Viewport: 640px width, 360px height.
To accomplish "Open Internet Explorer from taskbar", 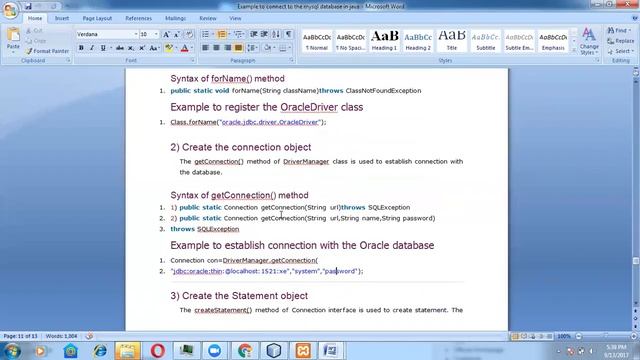I will [100, 351].
